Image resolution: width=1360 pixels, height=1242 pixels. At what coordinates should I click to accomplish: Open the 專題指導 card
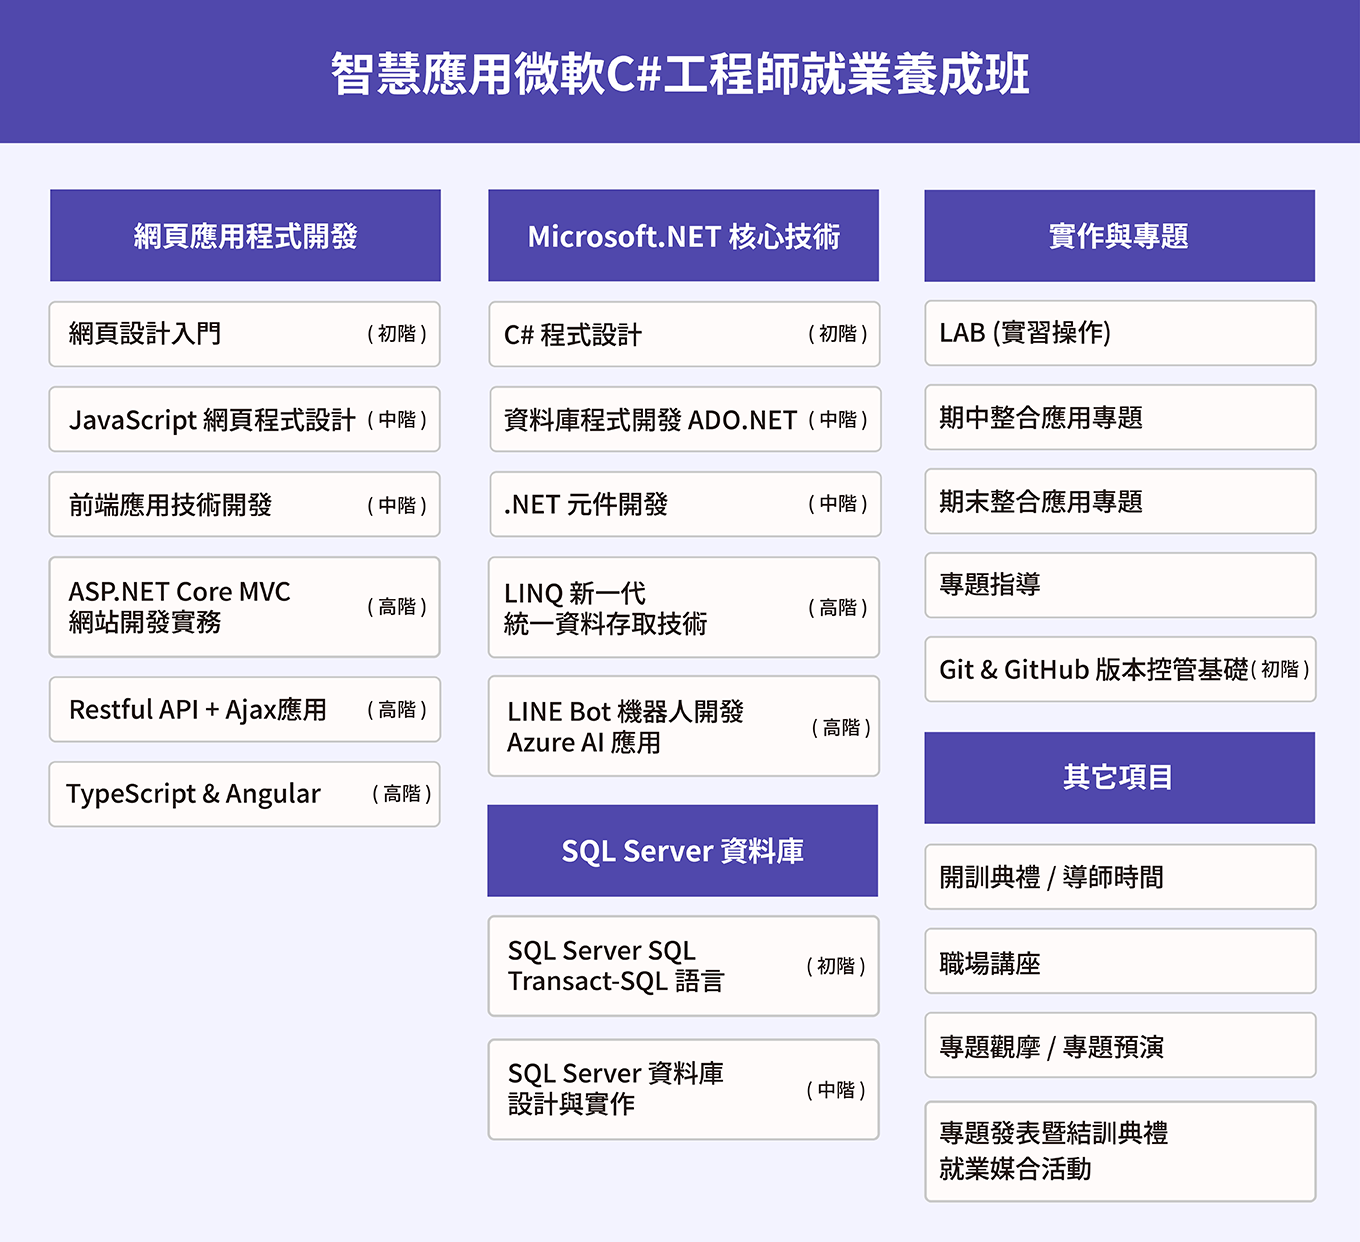pyautogui.click(x=1120, y=585)
